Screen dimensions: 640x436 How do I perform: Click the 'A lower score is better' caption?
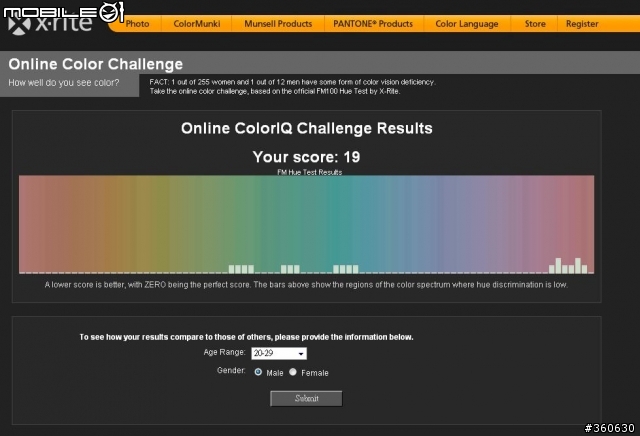(x=306, y=285)
